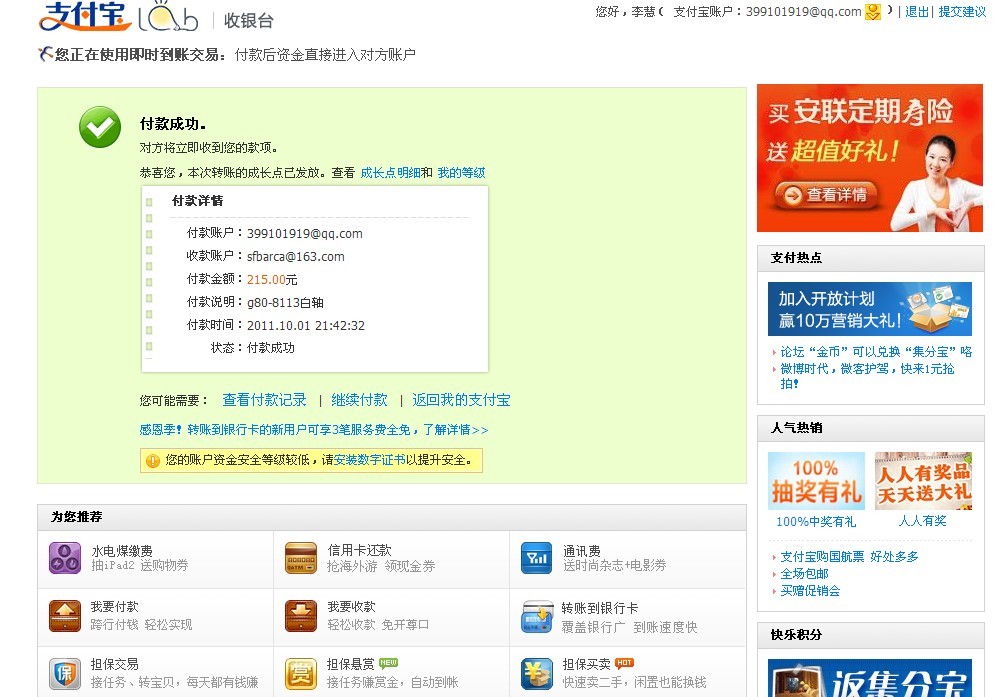The width and height of the screenshot is (1001, 697).
Task: Click the 抽iPad2 送购物券 subtitle
Action: [x=140, y=566]
